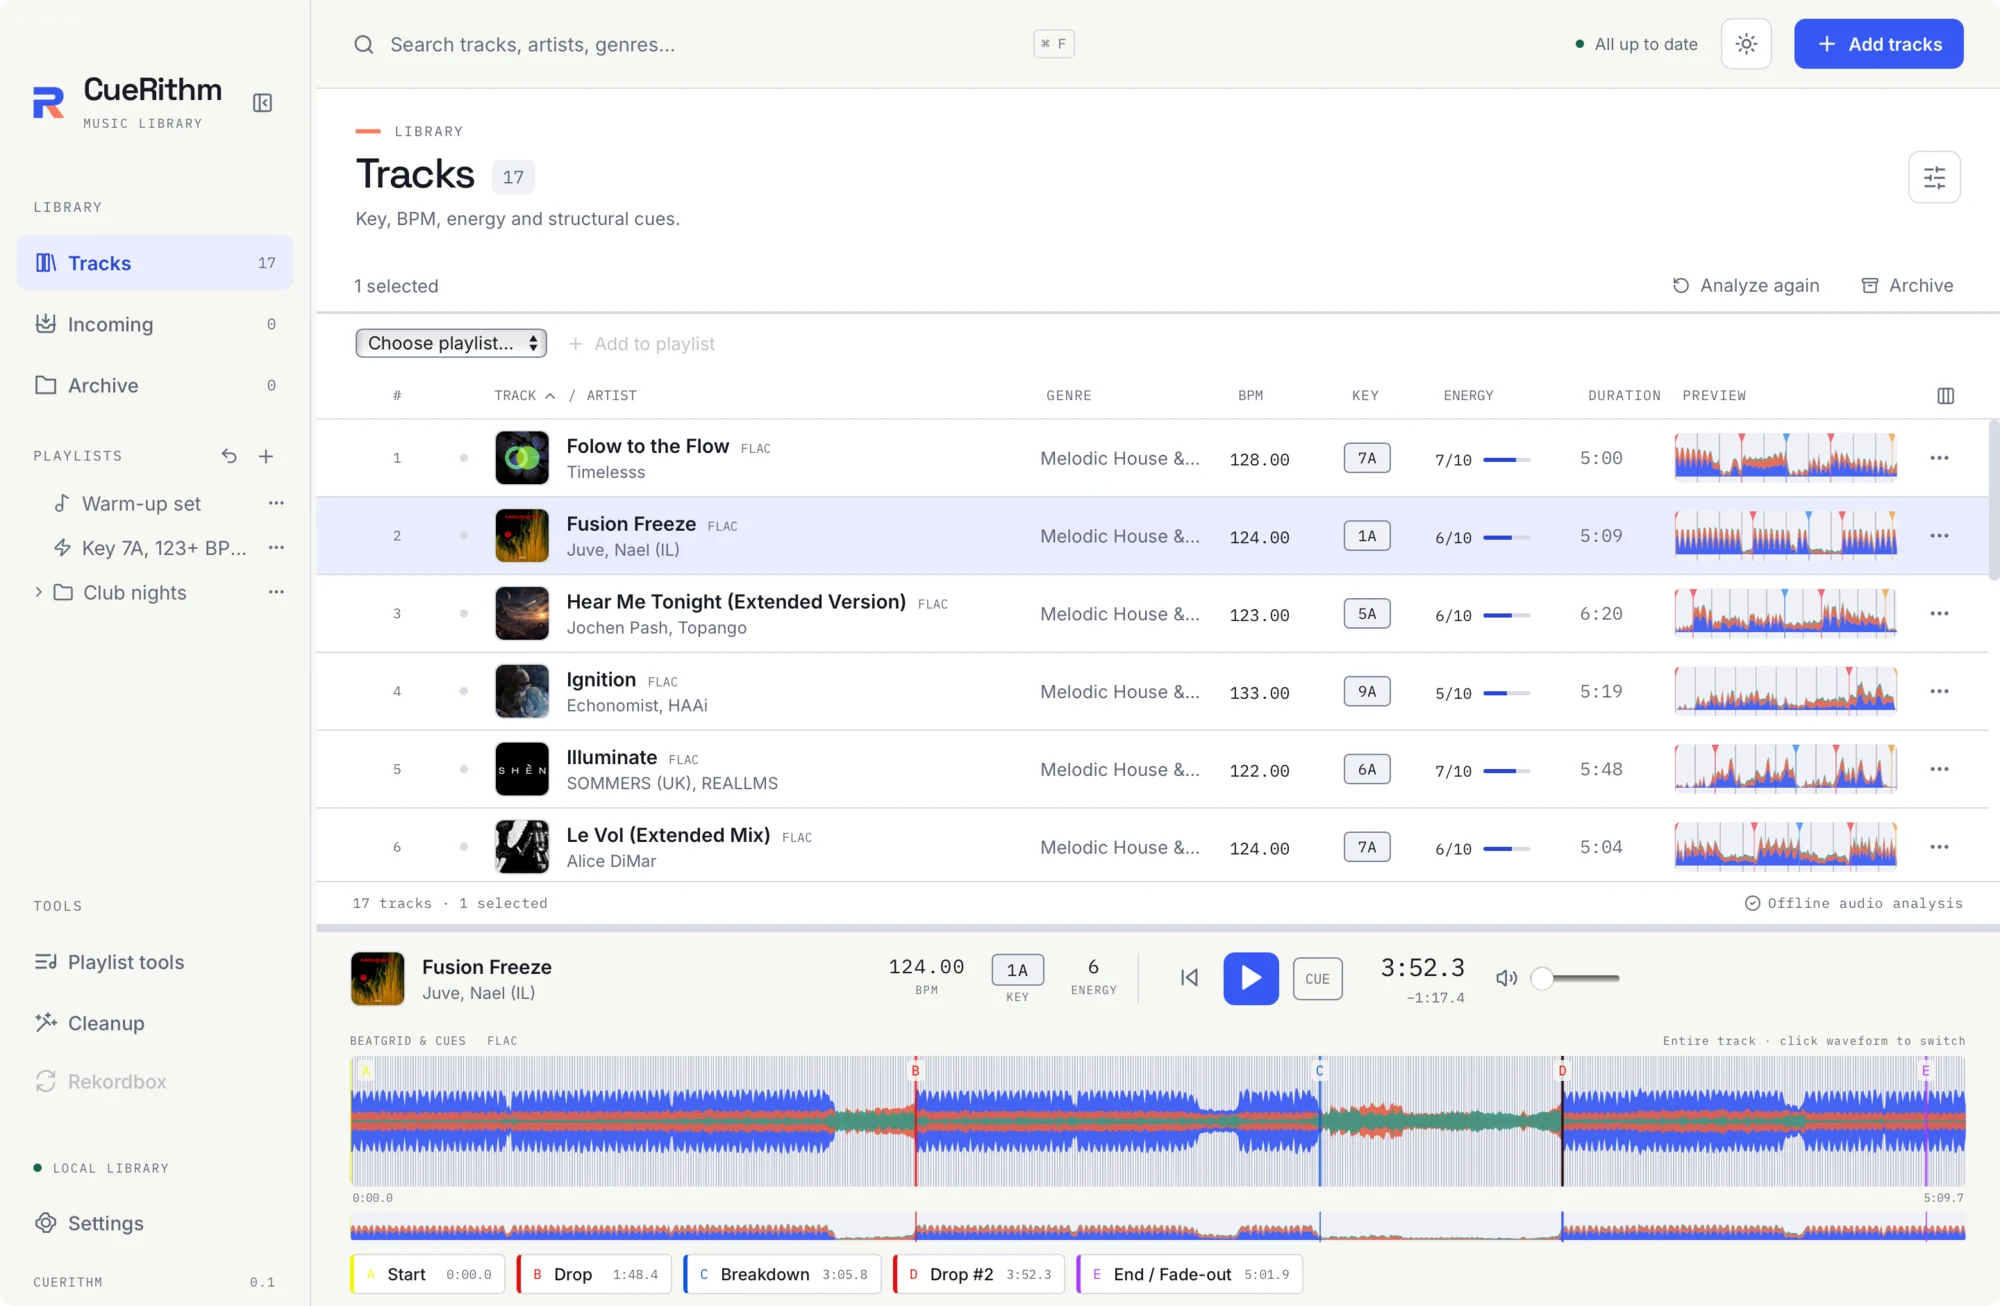This screenshot has height=1306, width=2000.
Task: Toggle light/dark theme sun button
Action: [x=1746, y=44]
